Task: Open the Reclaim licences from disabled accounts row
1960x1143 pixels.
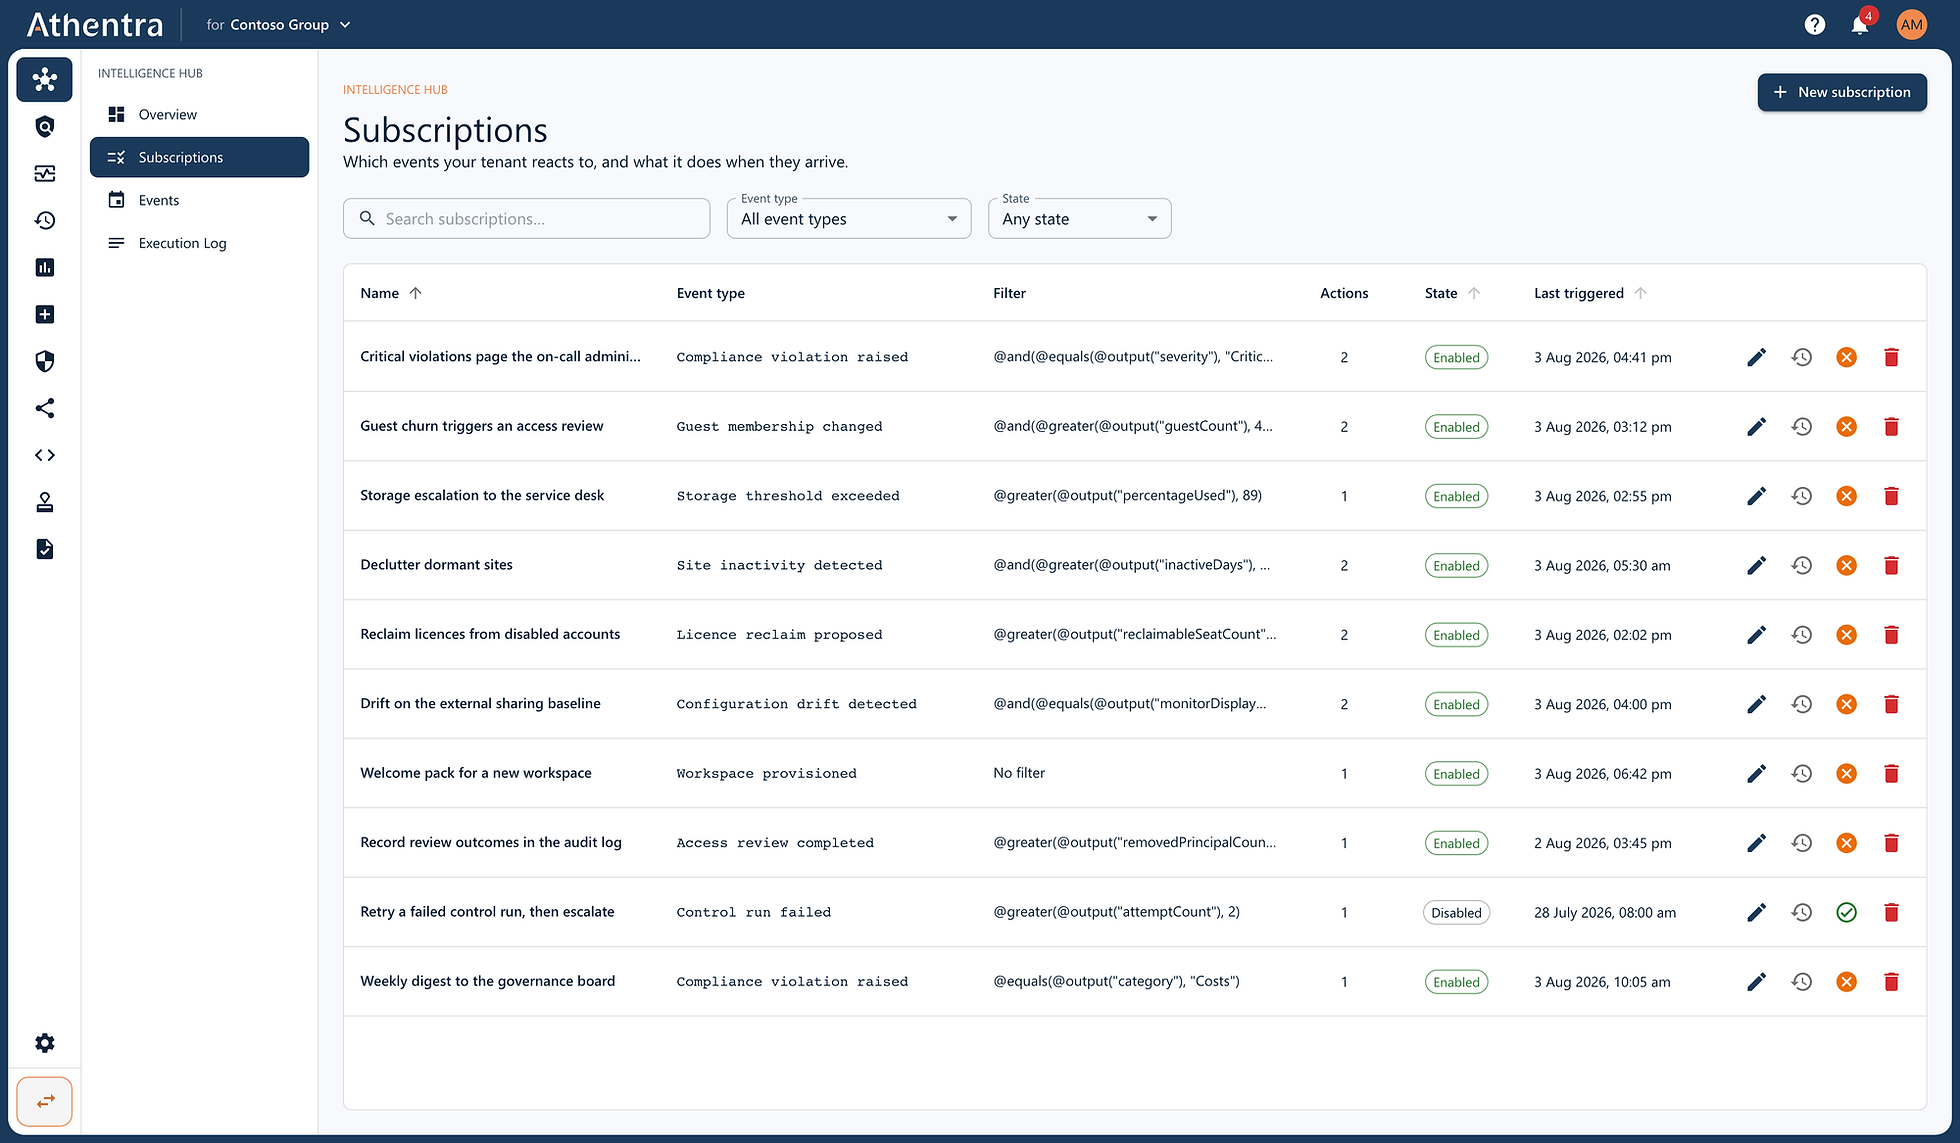Action: [1134, 635]
